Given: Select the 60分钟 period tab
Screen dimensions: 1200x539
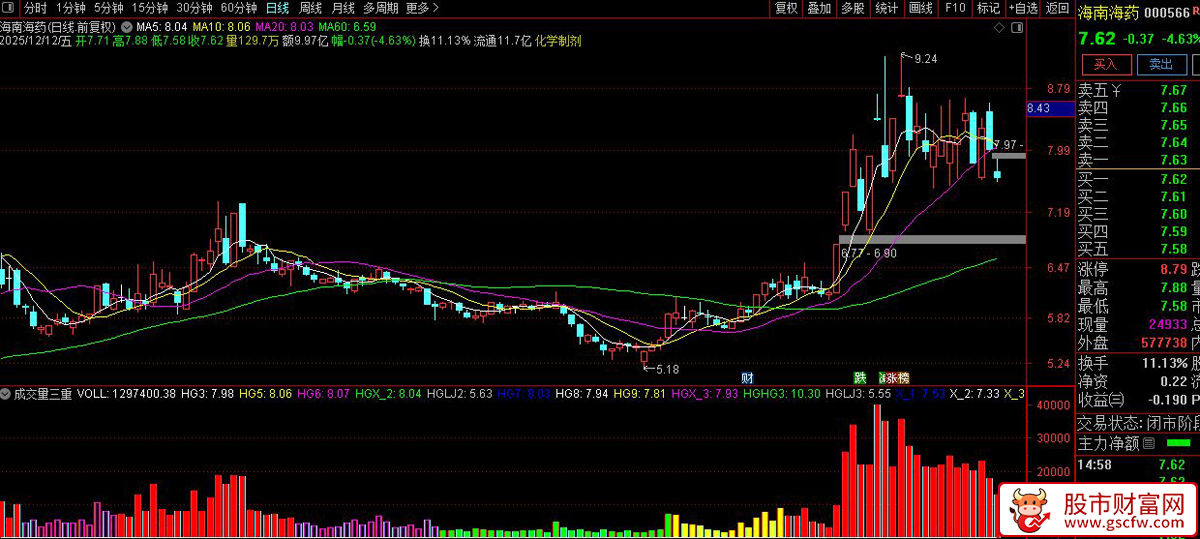Looking at the screenshot, I should click(x=238, y=7).
